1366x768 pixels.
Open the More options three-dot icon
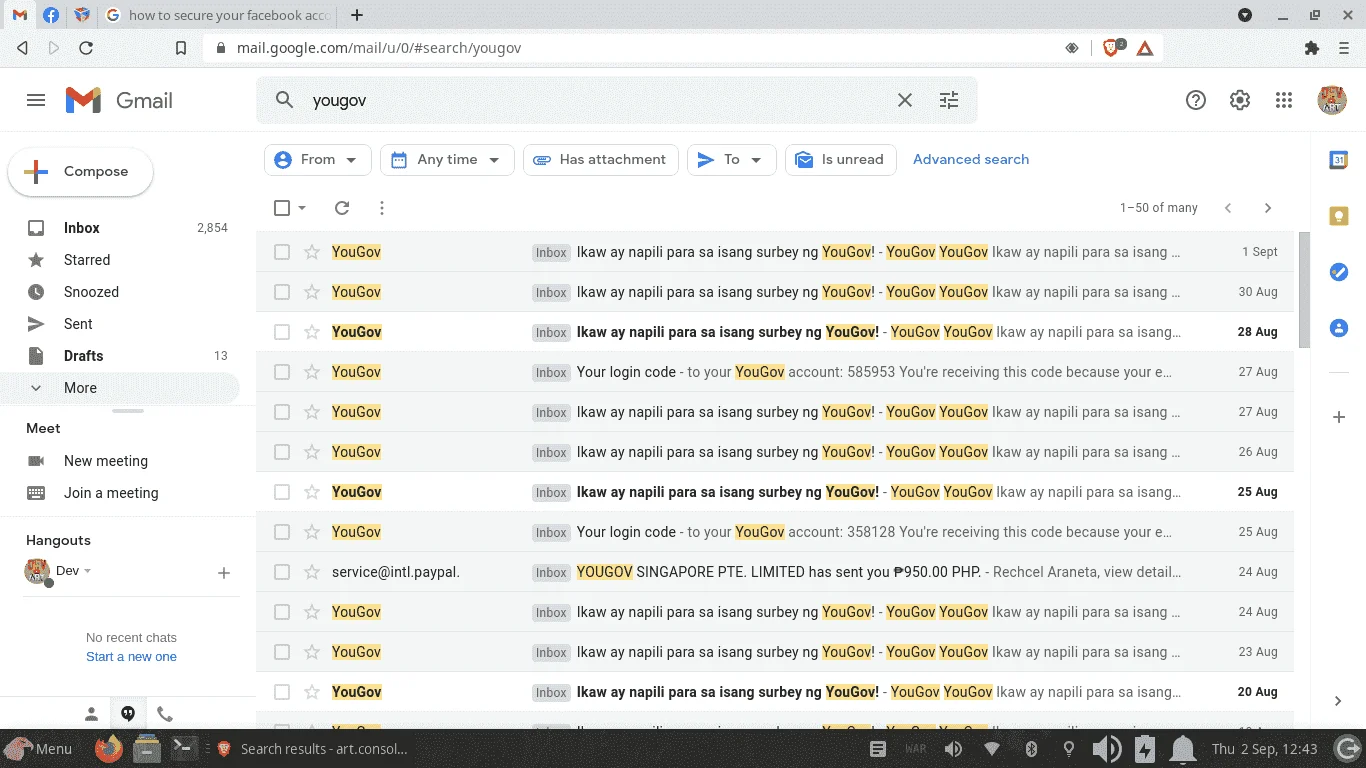coord(382,208)
